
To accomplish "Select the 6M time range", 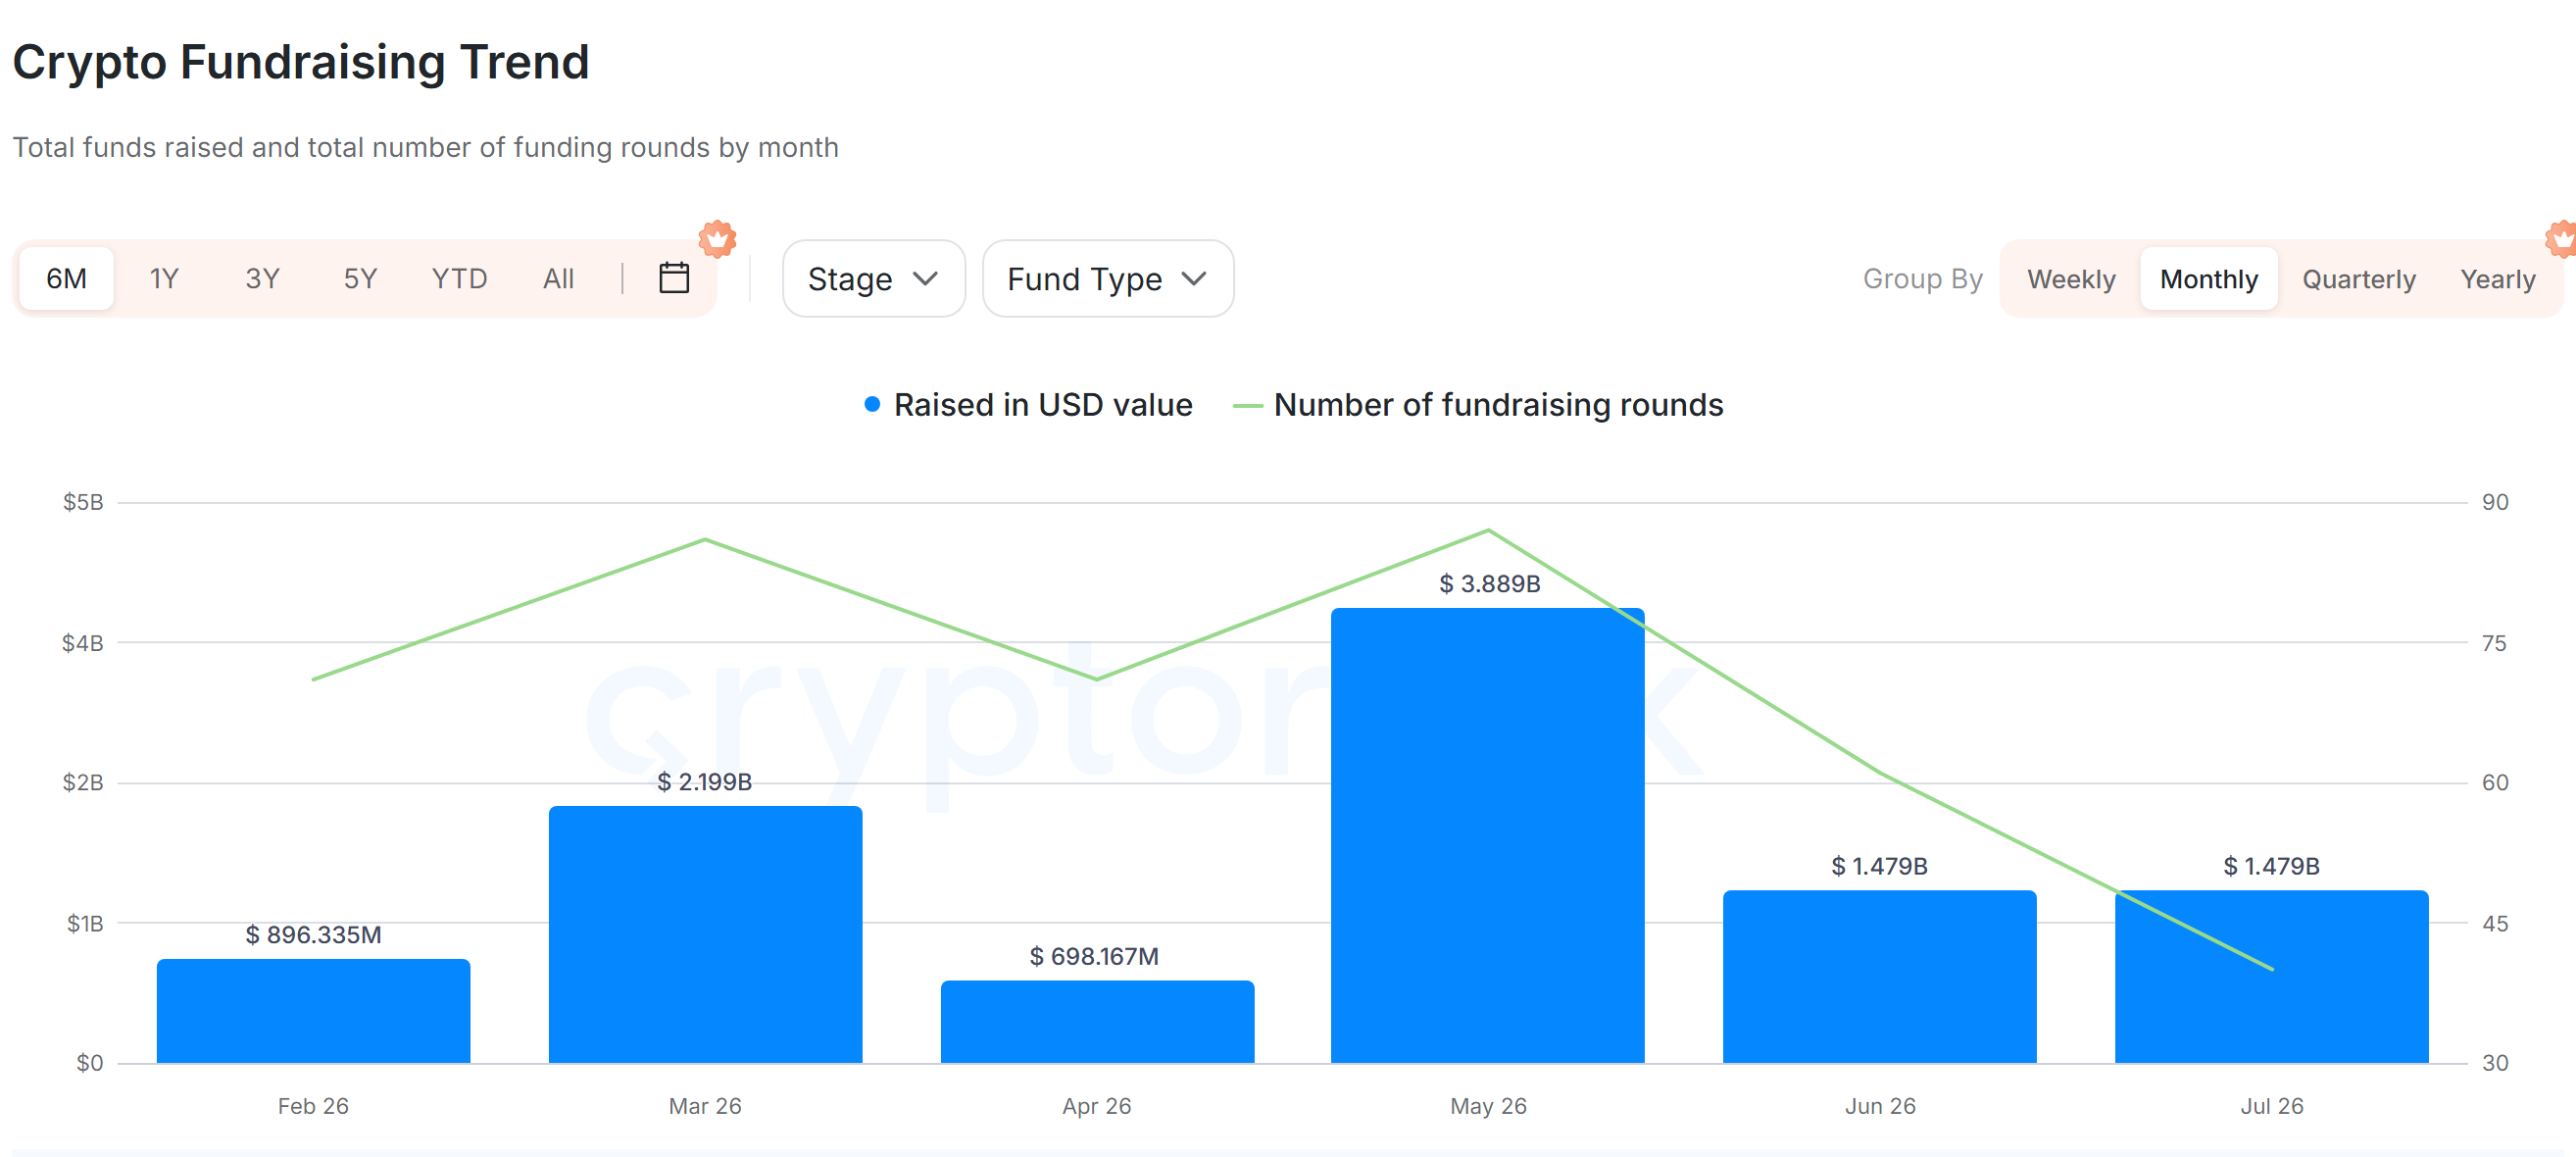I will 67,278.
